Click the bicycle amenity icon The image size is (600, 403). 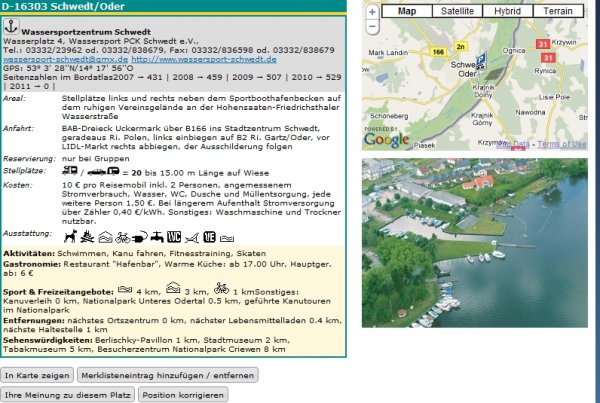tap(124, 237)
